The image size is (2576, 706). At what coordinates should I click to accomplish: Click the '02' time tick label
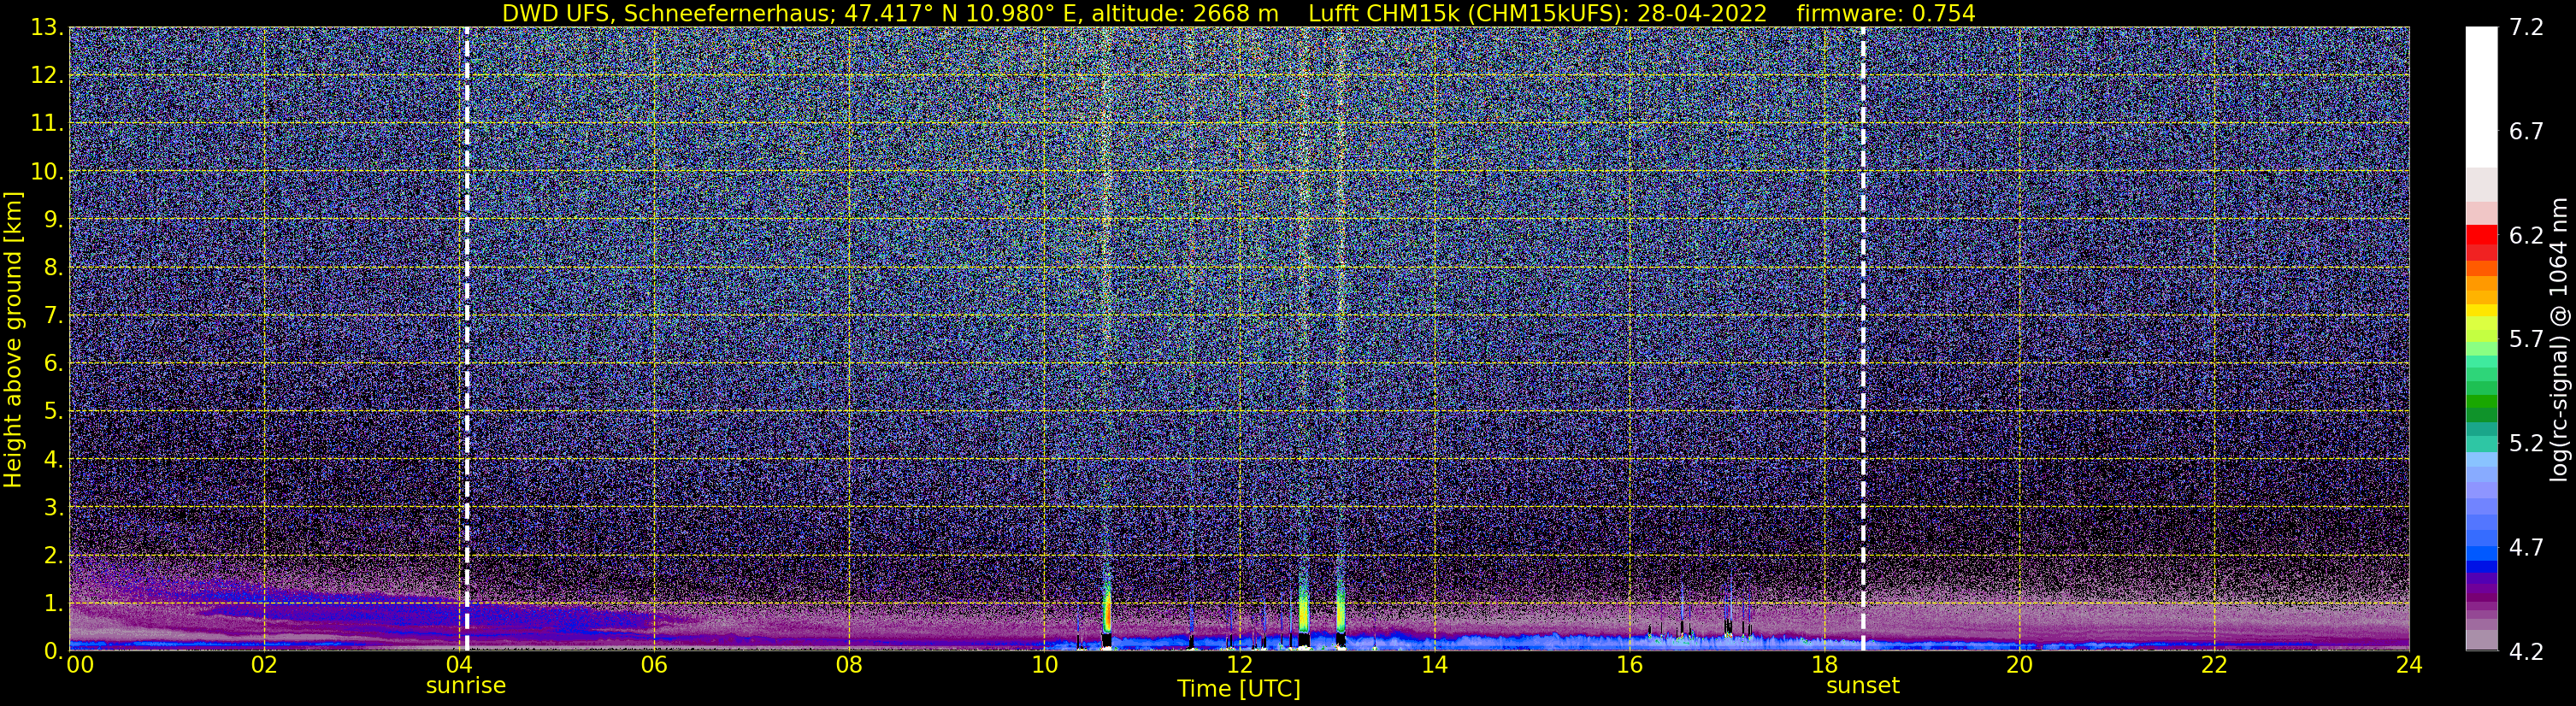(264, 665)
